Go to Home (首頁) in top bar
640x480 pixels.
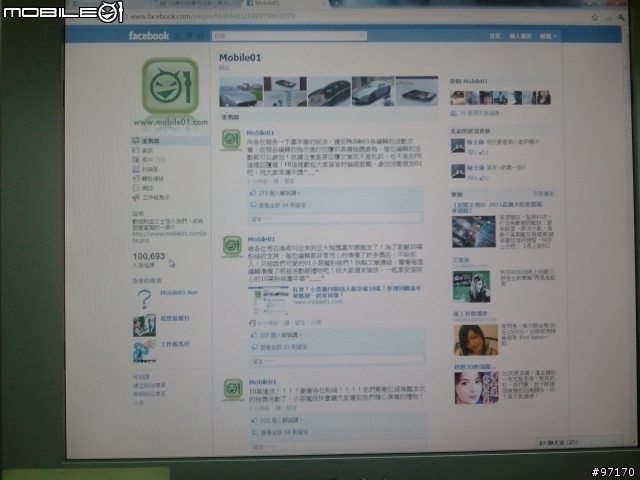(495, 36)
